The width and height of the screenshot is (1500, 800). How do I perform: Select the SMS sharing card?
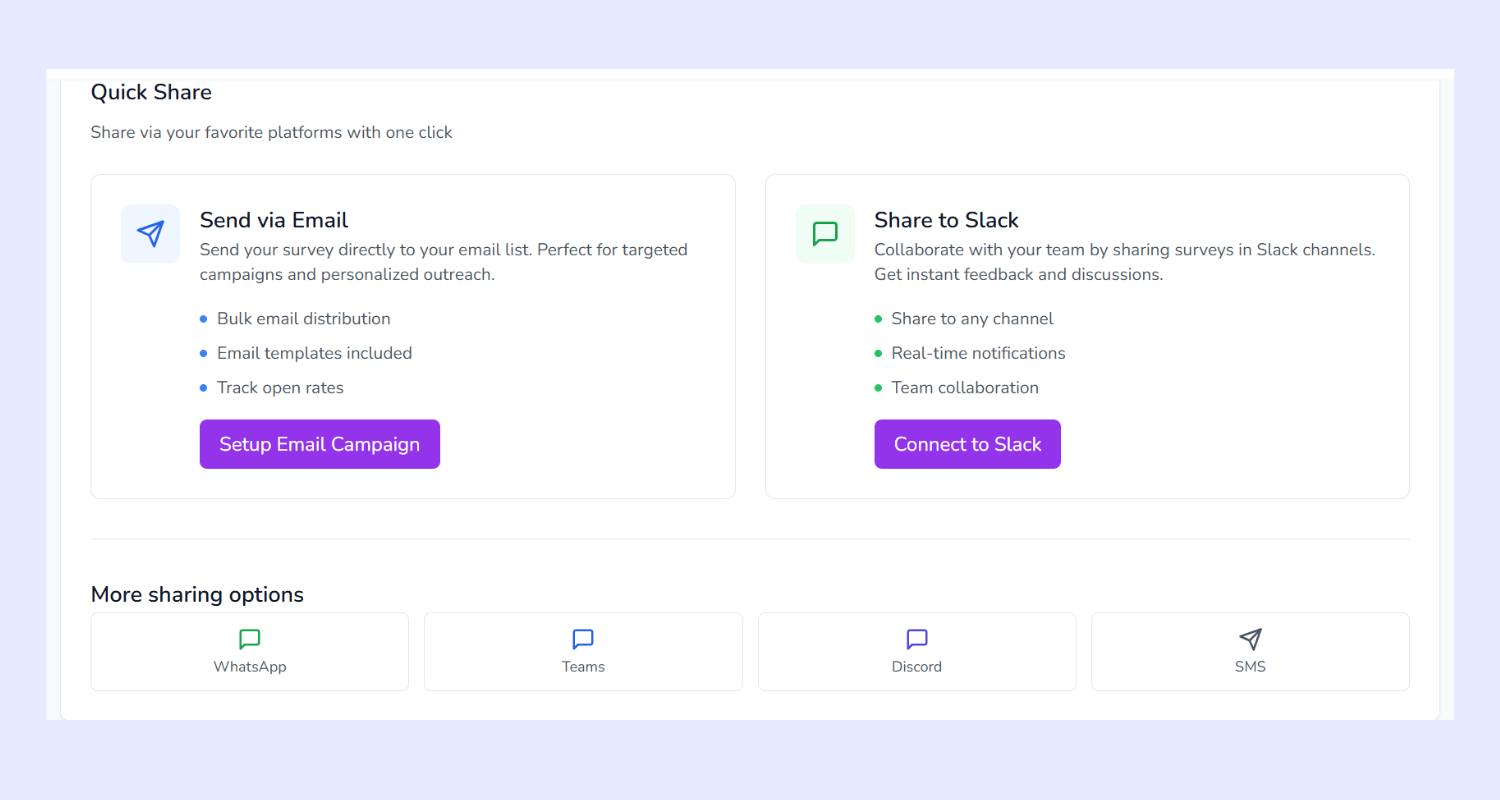tap(1250, 651)
